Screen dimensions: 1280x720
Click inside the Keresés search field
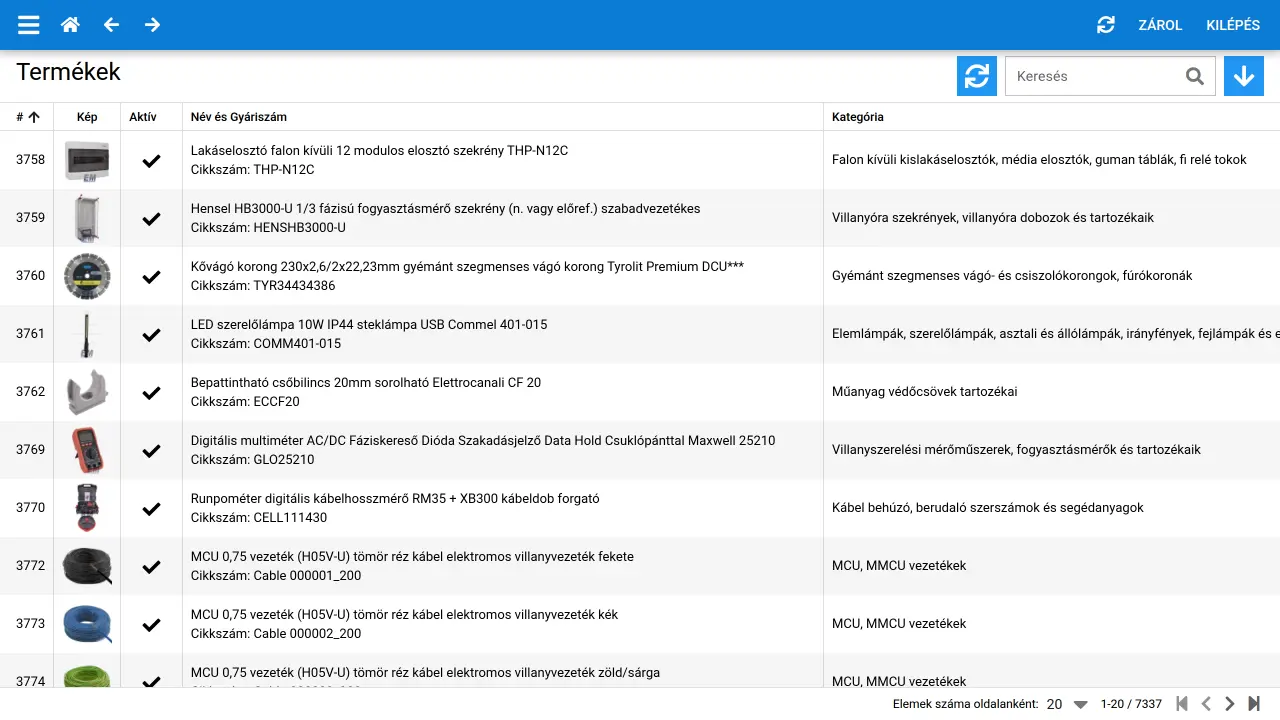tap(1090, 75)
